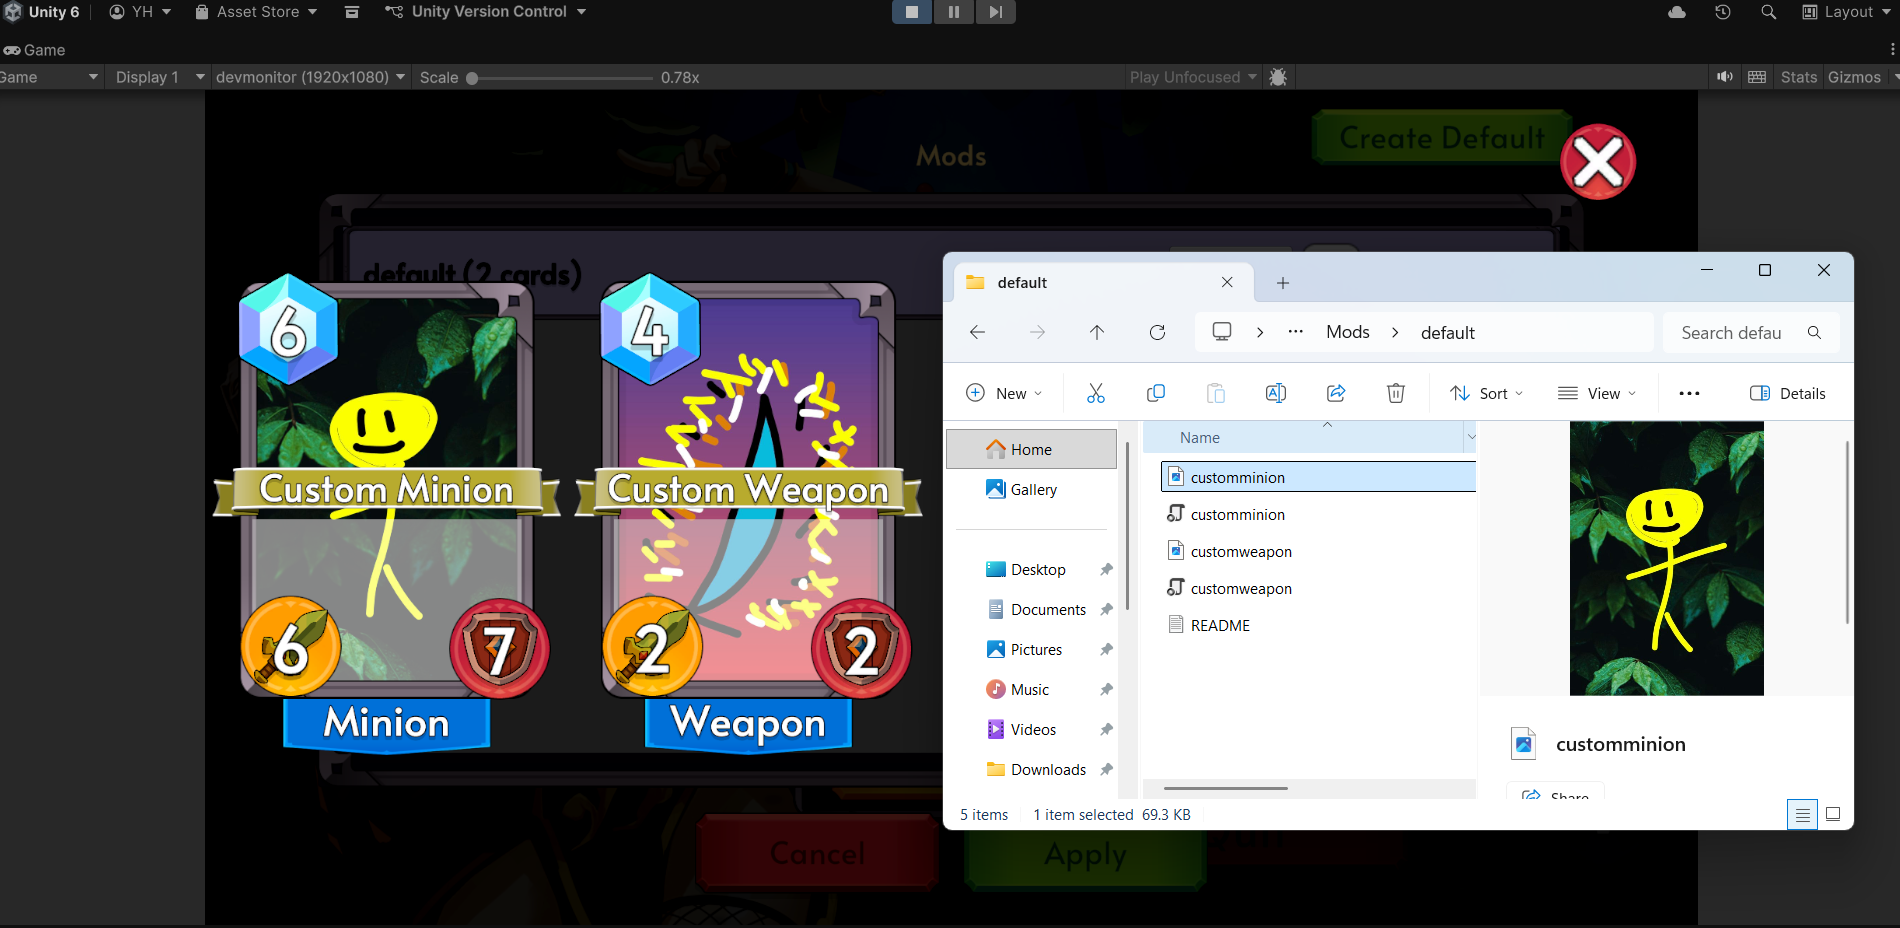Go up one folder level

(1097, 332)
